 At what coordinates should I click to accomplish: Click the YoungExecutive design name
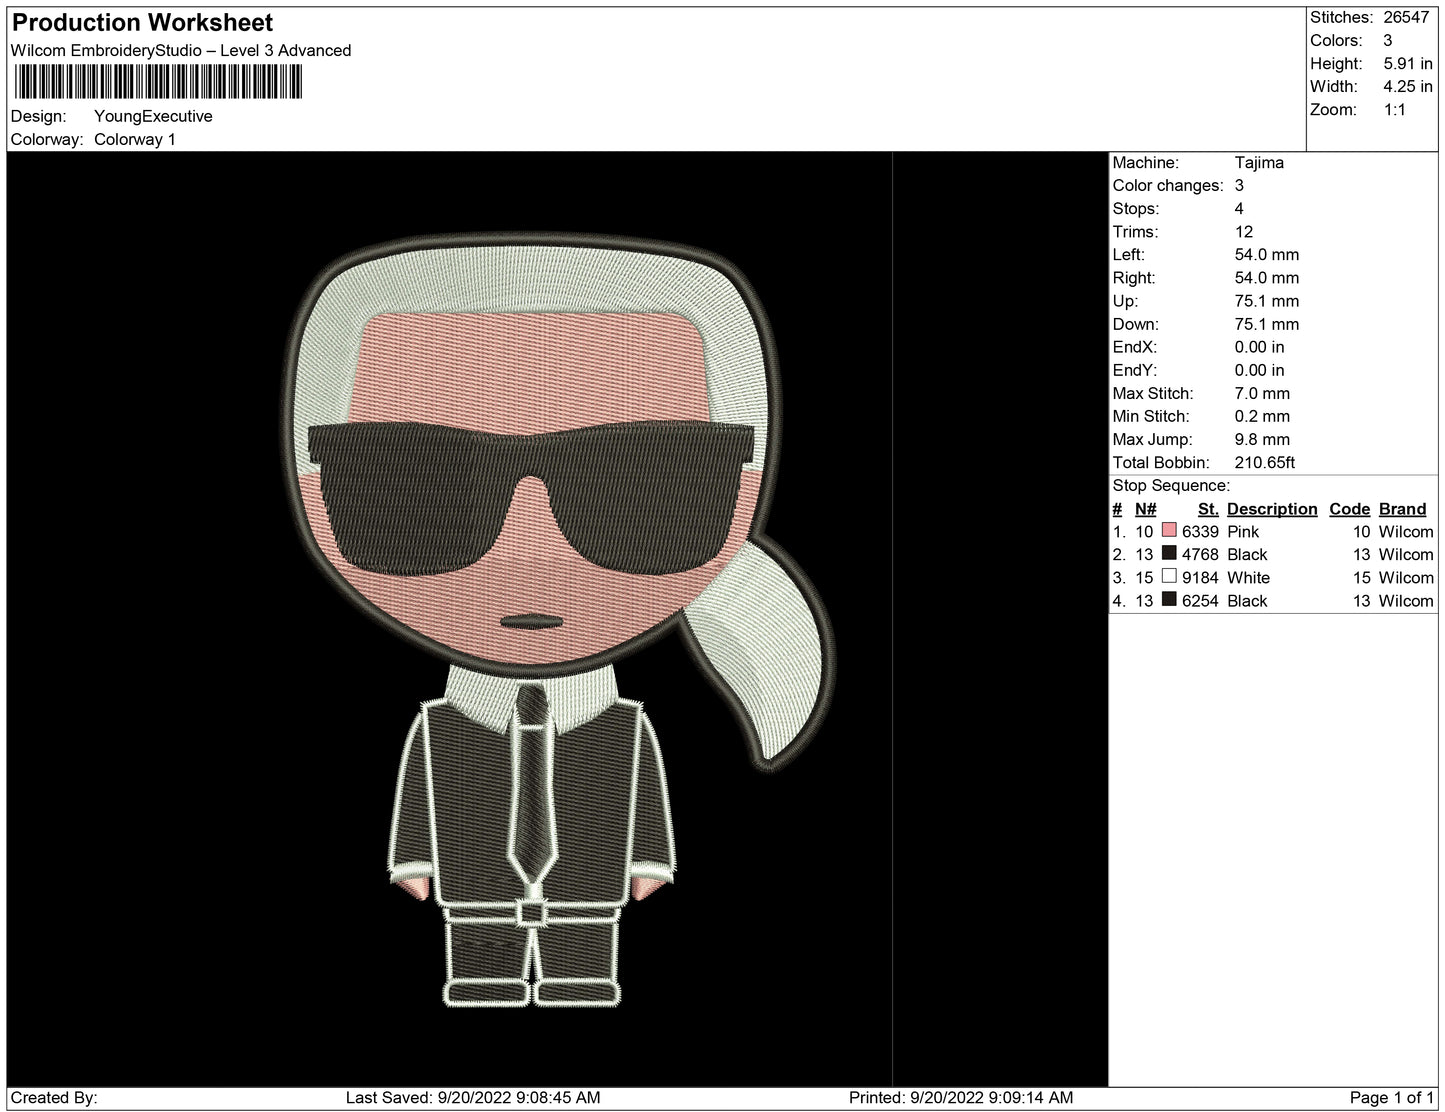[153, 116]
